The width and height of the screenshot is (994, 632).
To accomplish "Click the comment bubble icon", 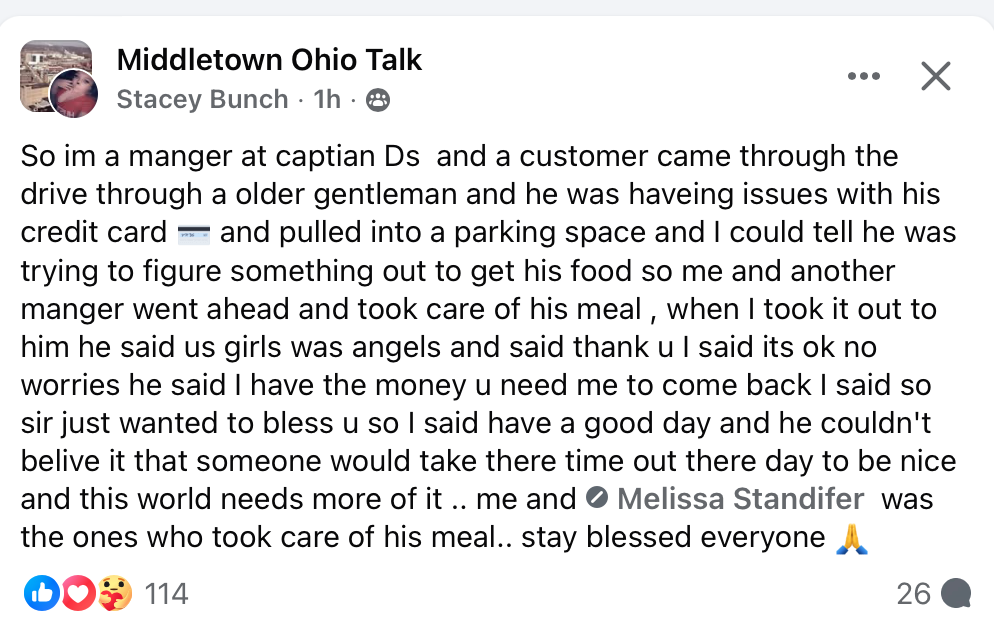I will click(956, 594).
